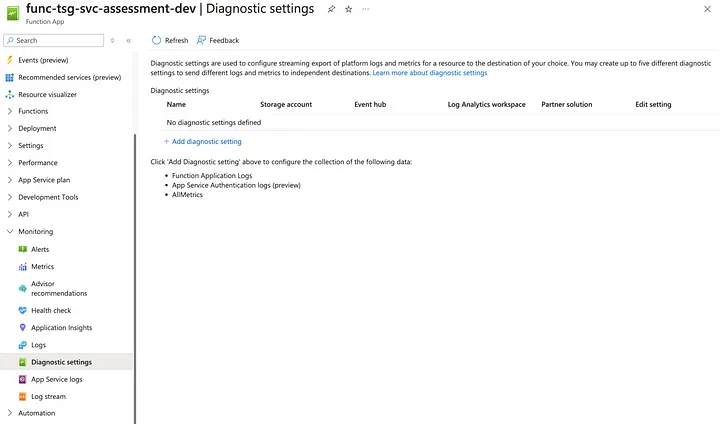Click the Name column header
The height and width of the screenshot is (424, 720).
176,104
